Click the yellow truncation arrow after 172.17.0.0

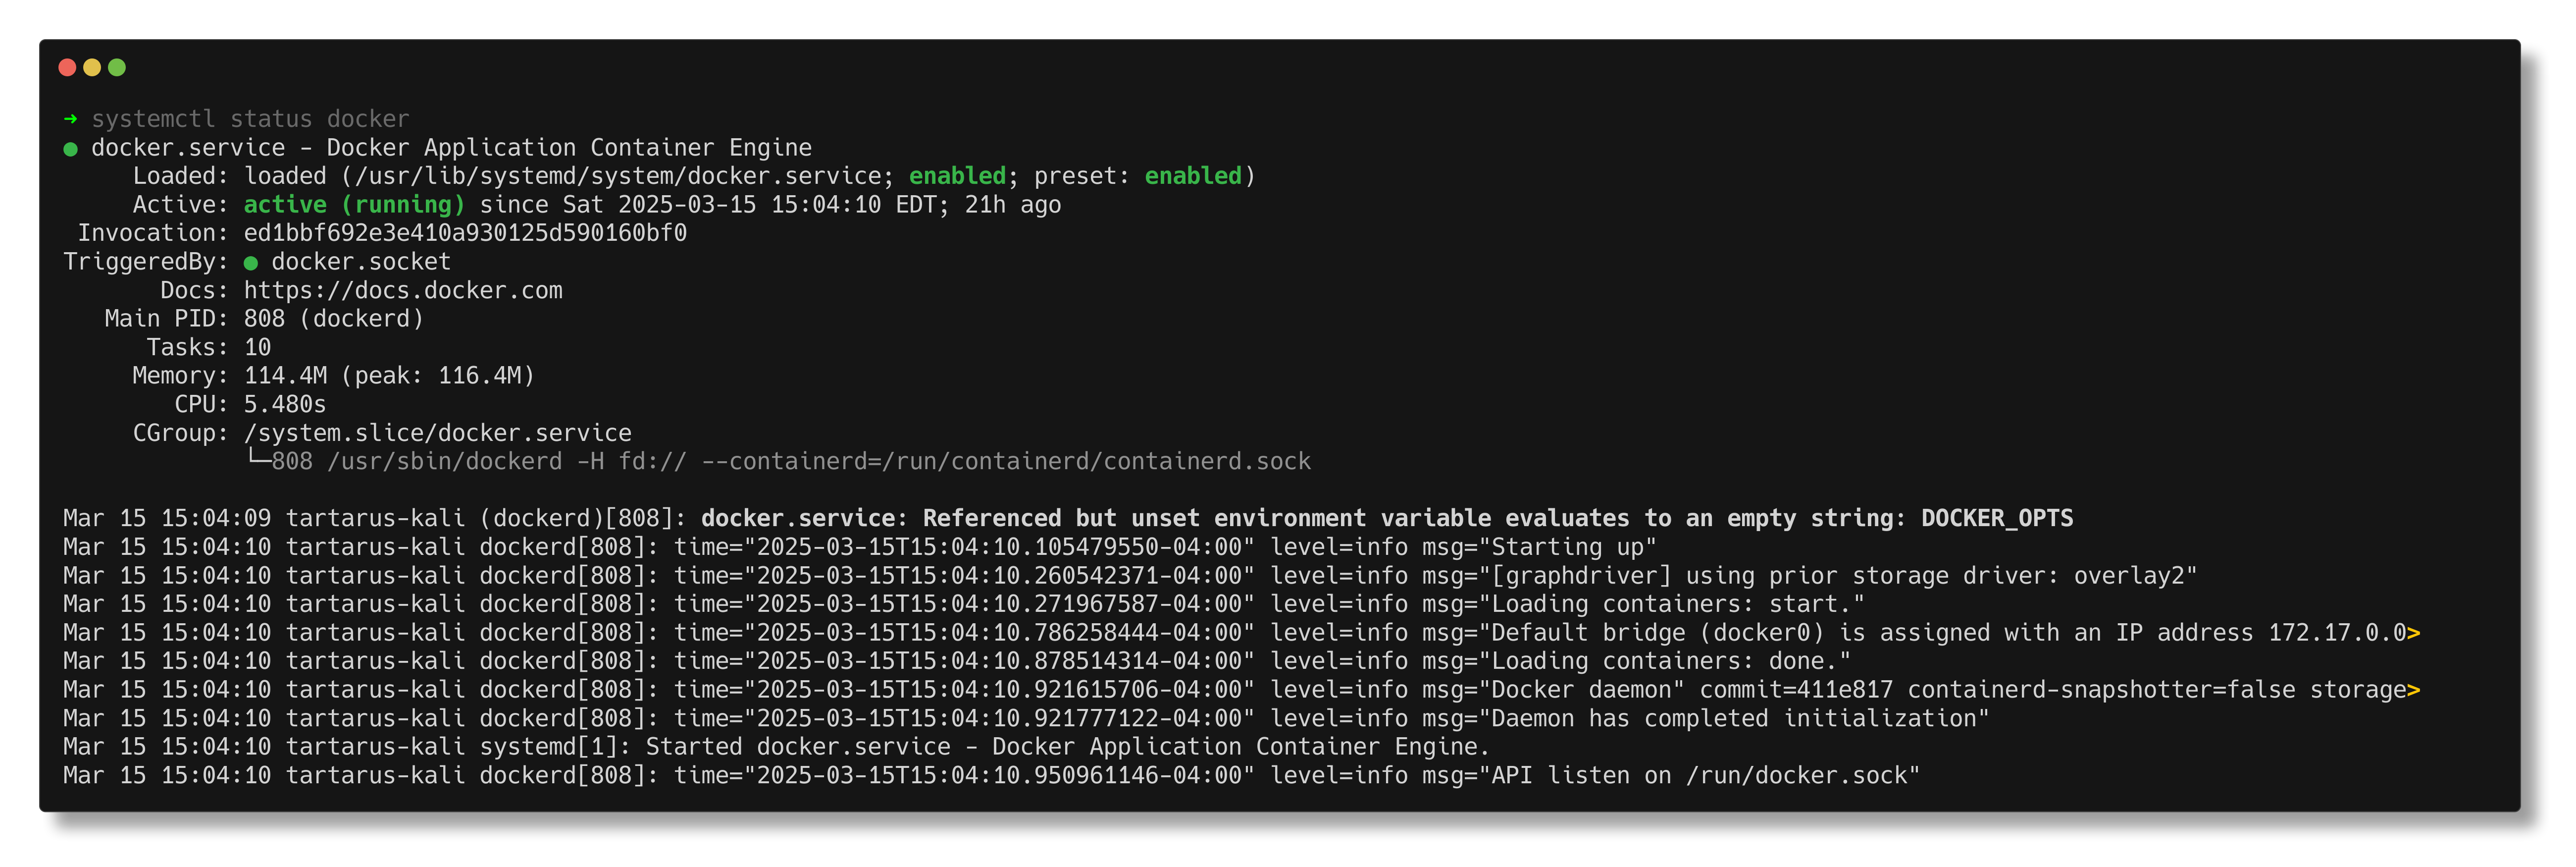click(2414, 633)
